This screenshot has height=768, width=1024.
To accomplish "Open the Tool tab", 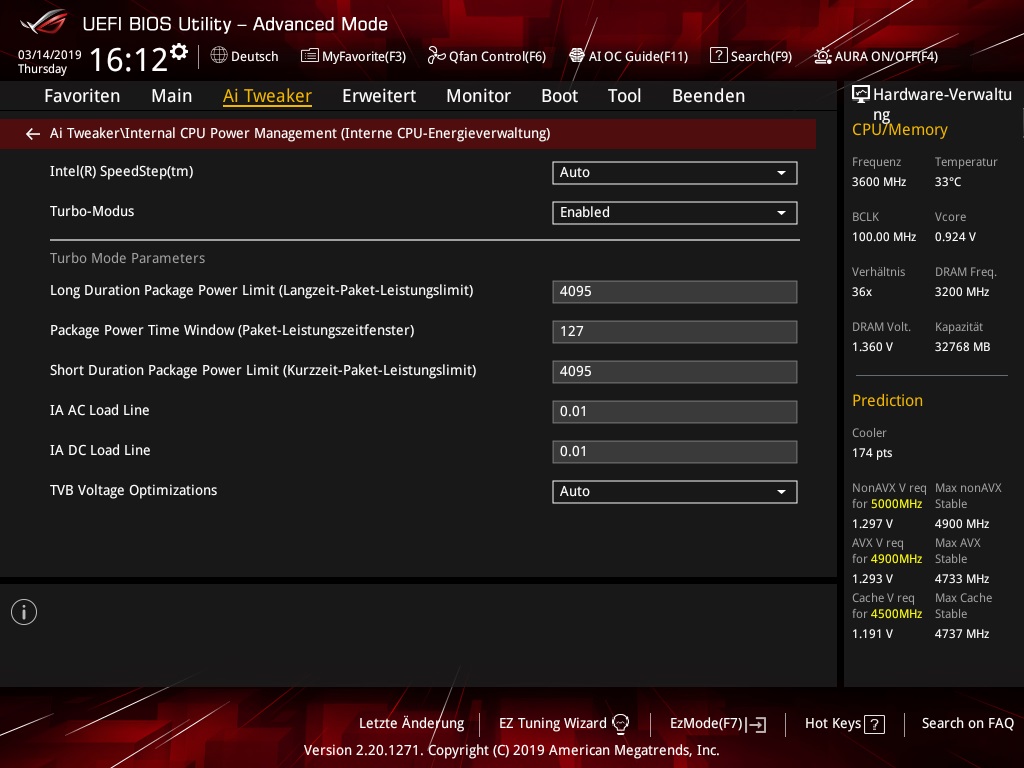I will pos(624,96).
